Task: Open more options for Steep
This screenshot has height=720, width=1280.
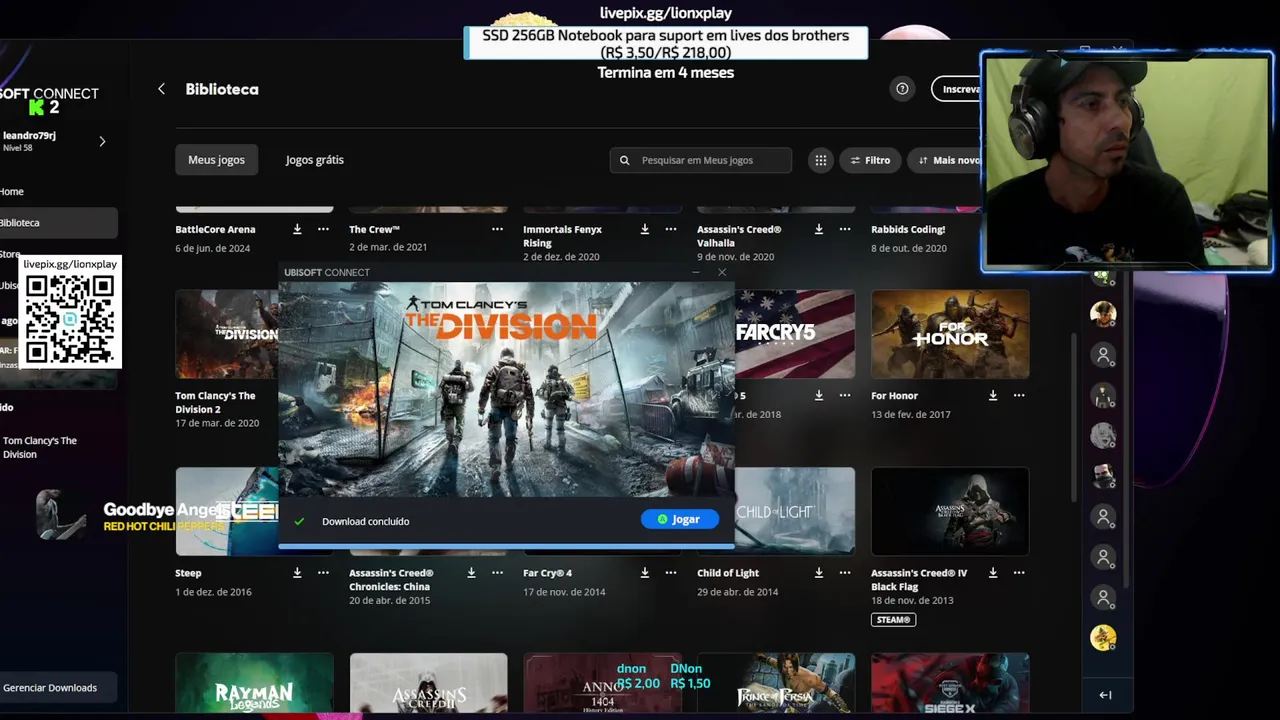Action: tap(323, 573)
